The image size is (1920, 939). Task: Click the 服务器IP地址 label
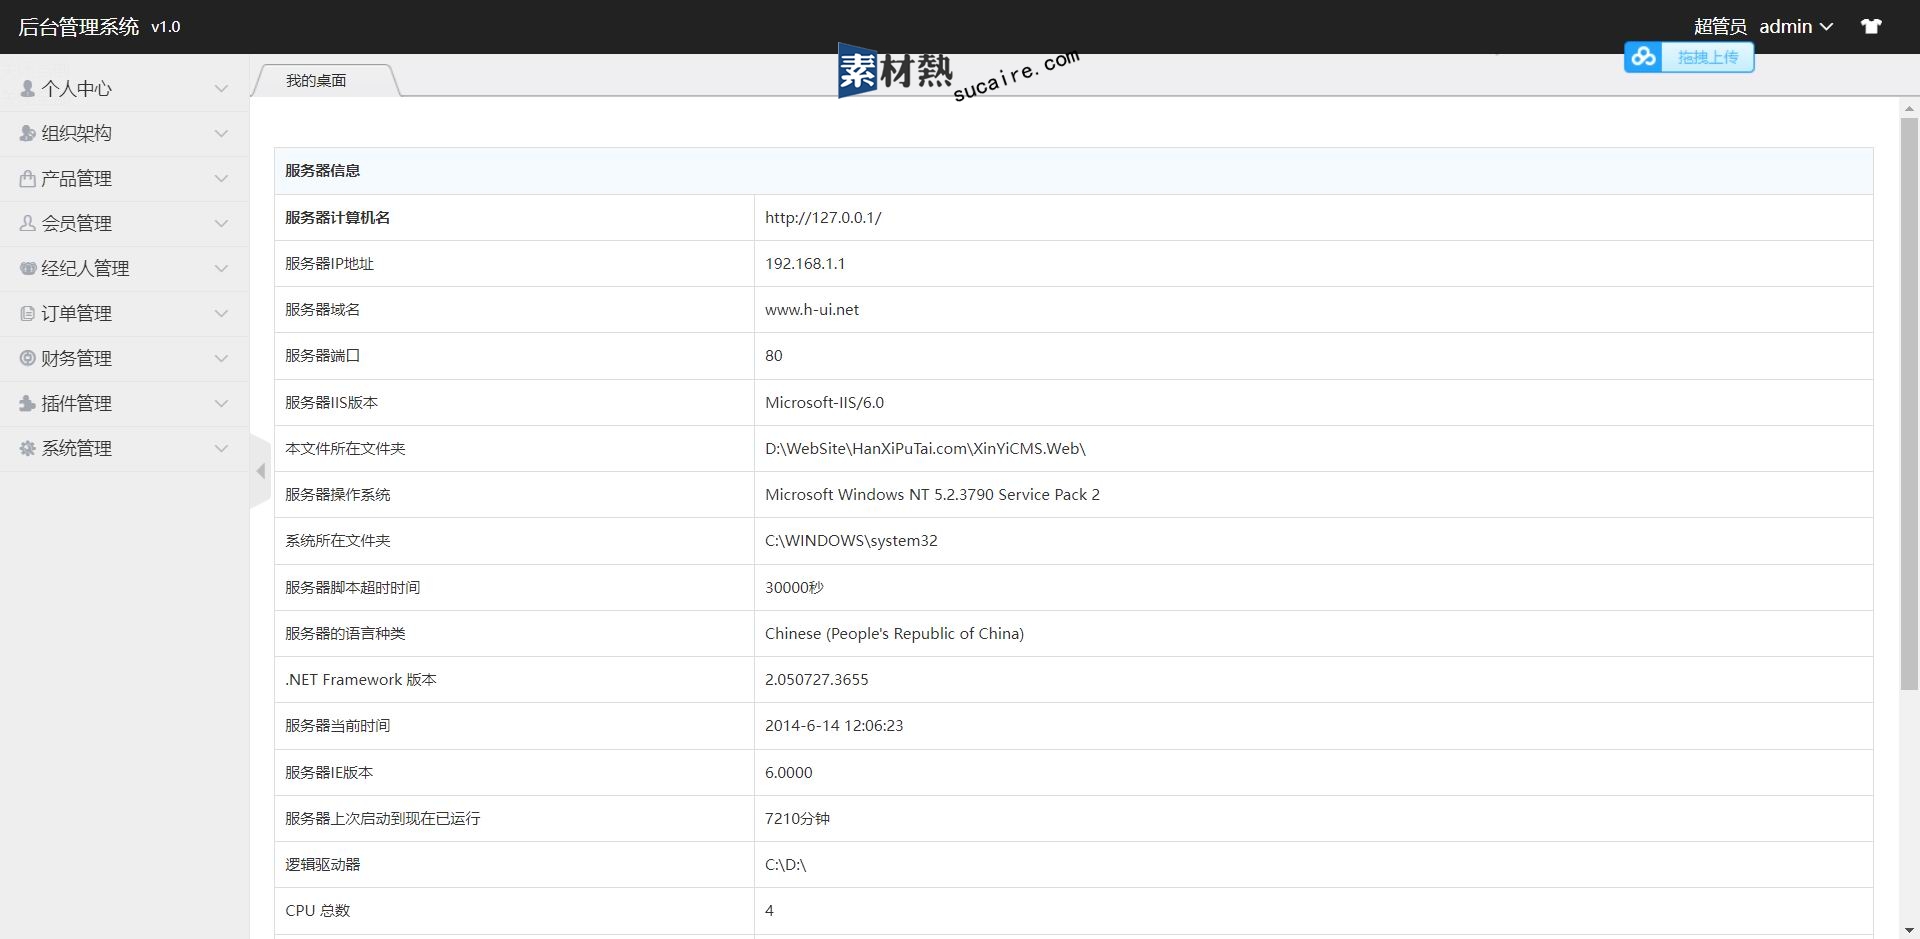[x=329, y=264]
